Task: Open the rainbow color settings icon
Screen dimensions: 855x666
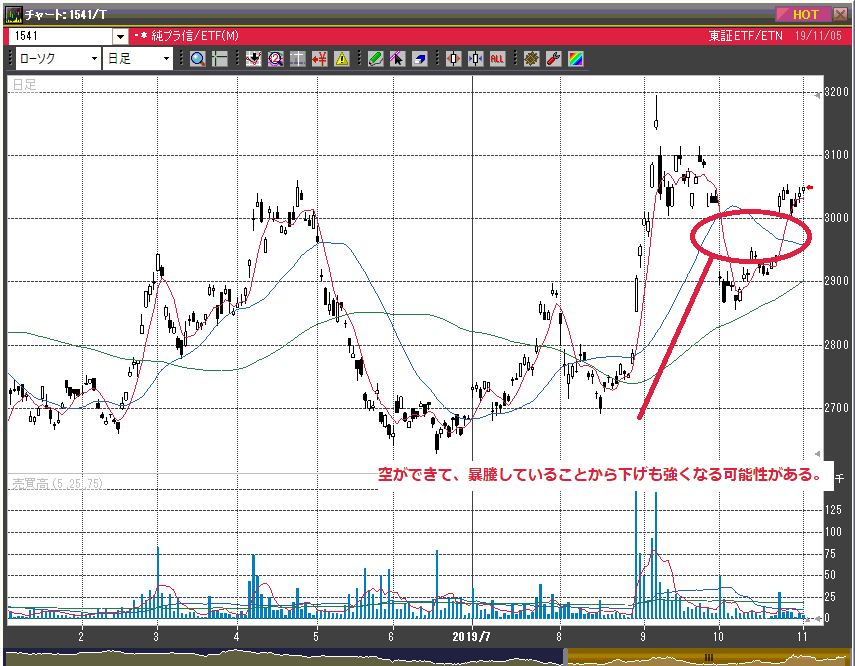Action: pos(575,58)
